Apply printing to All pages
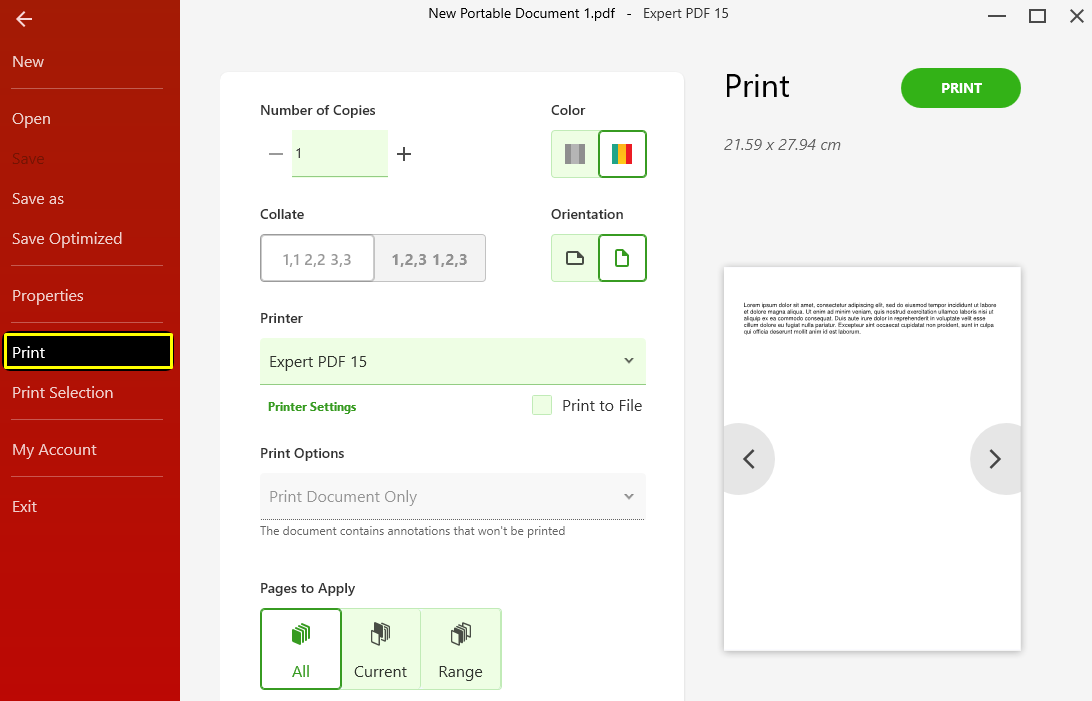The width and height of the screenshot is (1092, 701). (301, 649)
